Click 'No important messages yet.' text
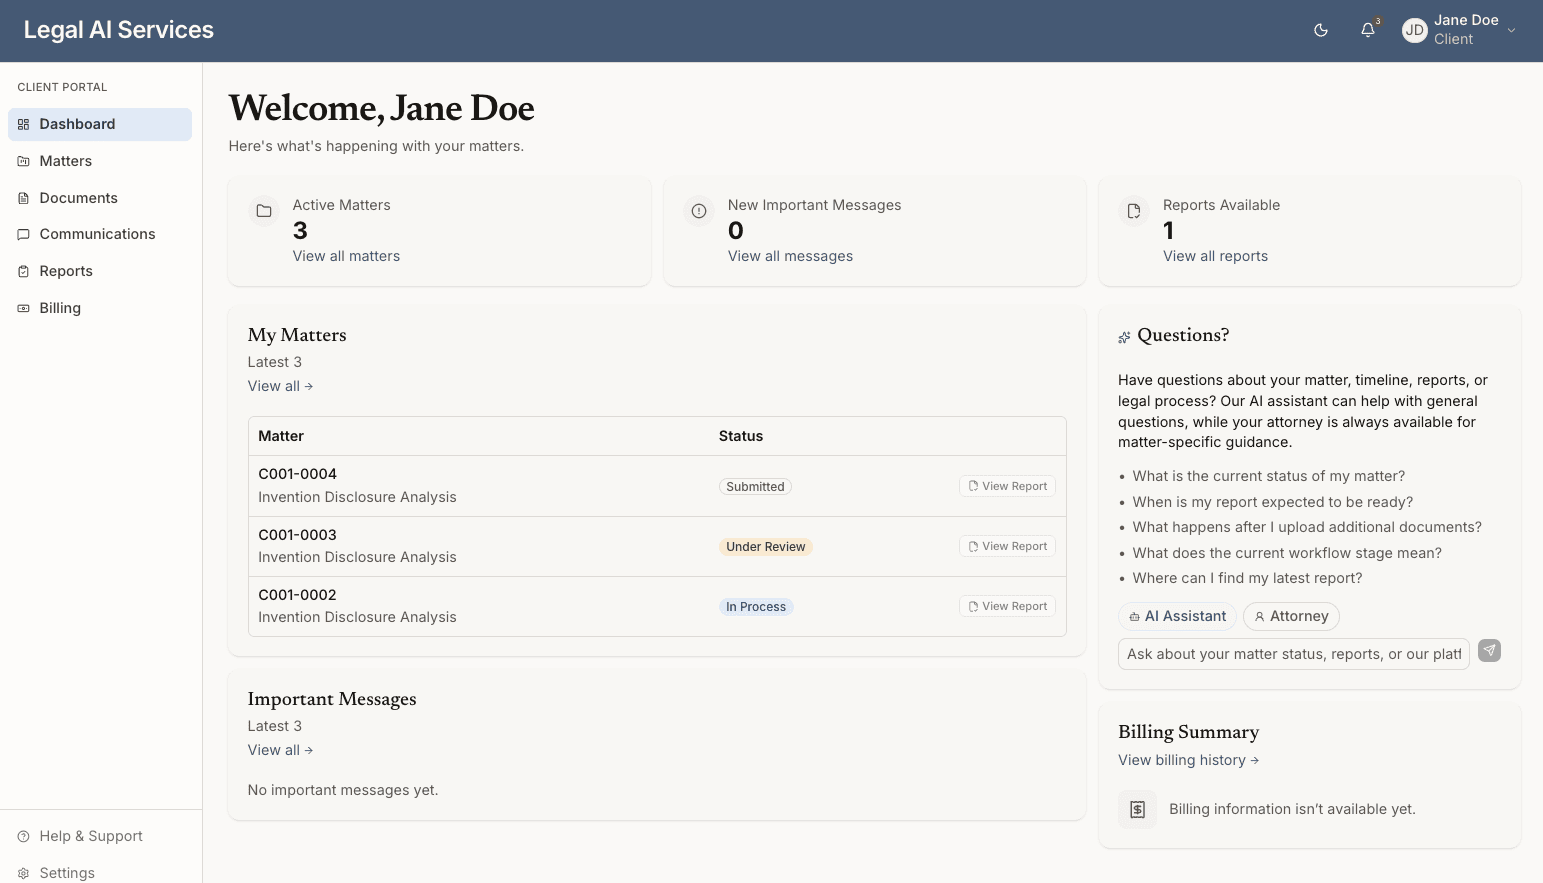This screenshot has width=1543, height=883. (x=343, y=790)
